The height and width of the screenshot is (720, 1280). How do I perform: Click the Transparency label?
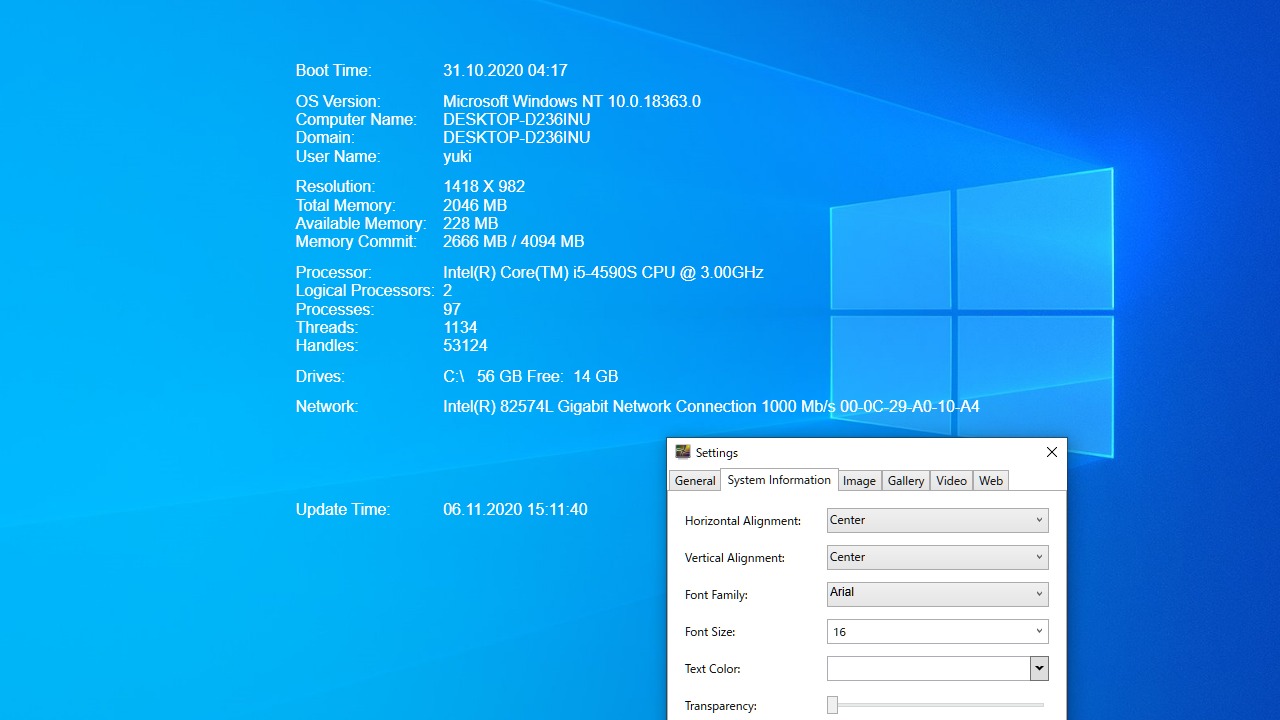(721, 706)
